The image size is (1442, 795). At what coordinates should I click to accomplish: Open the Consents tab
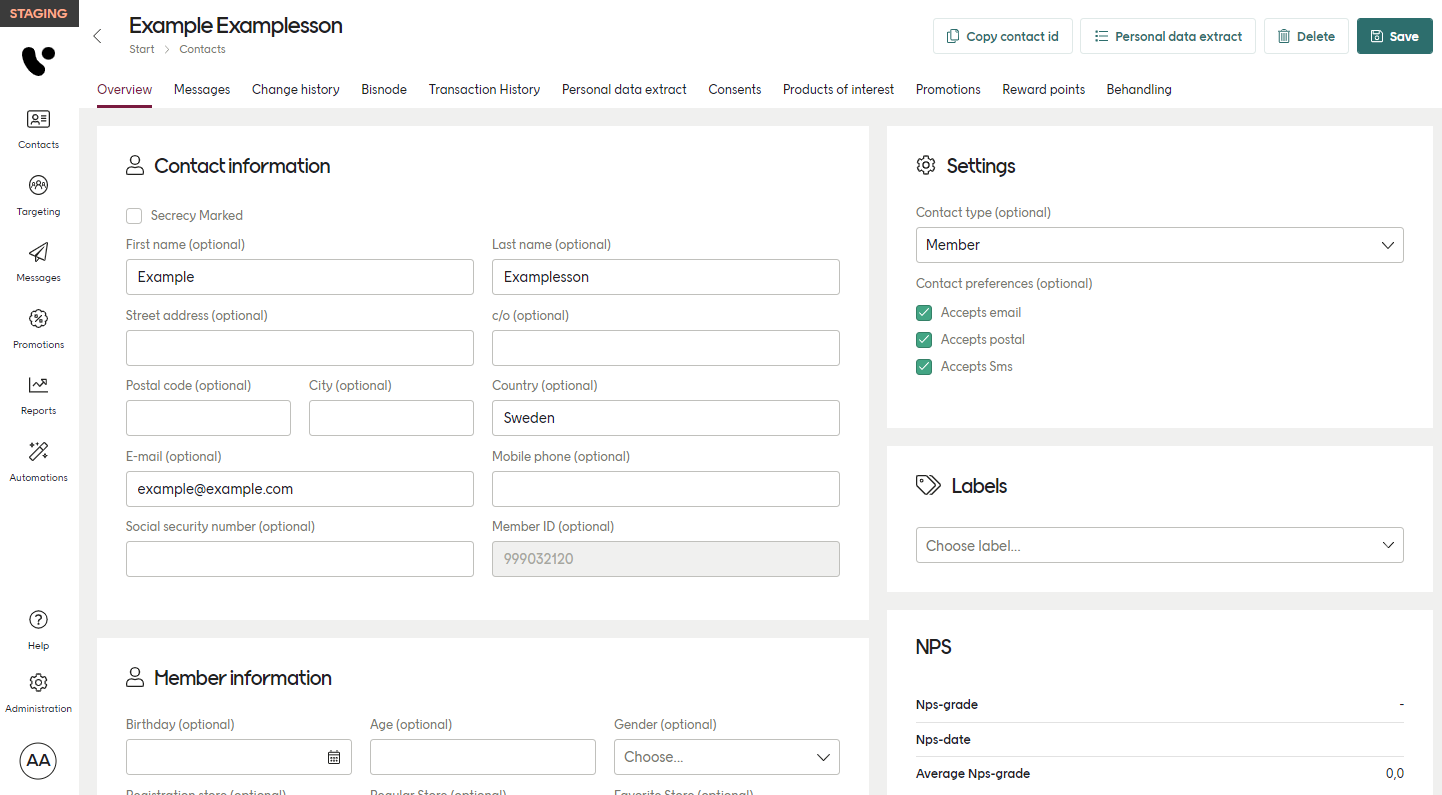coord(735,89)
